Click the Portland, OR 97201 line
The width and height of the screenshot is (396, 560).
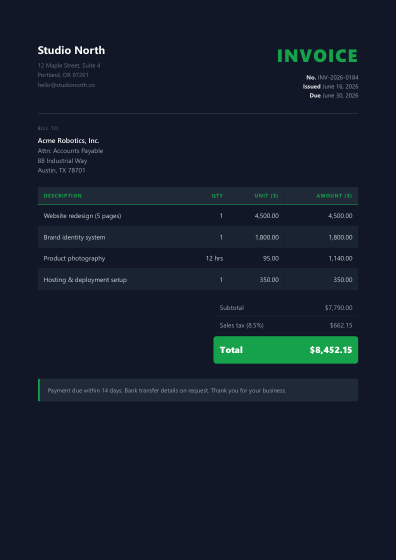click(63, 75)
